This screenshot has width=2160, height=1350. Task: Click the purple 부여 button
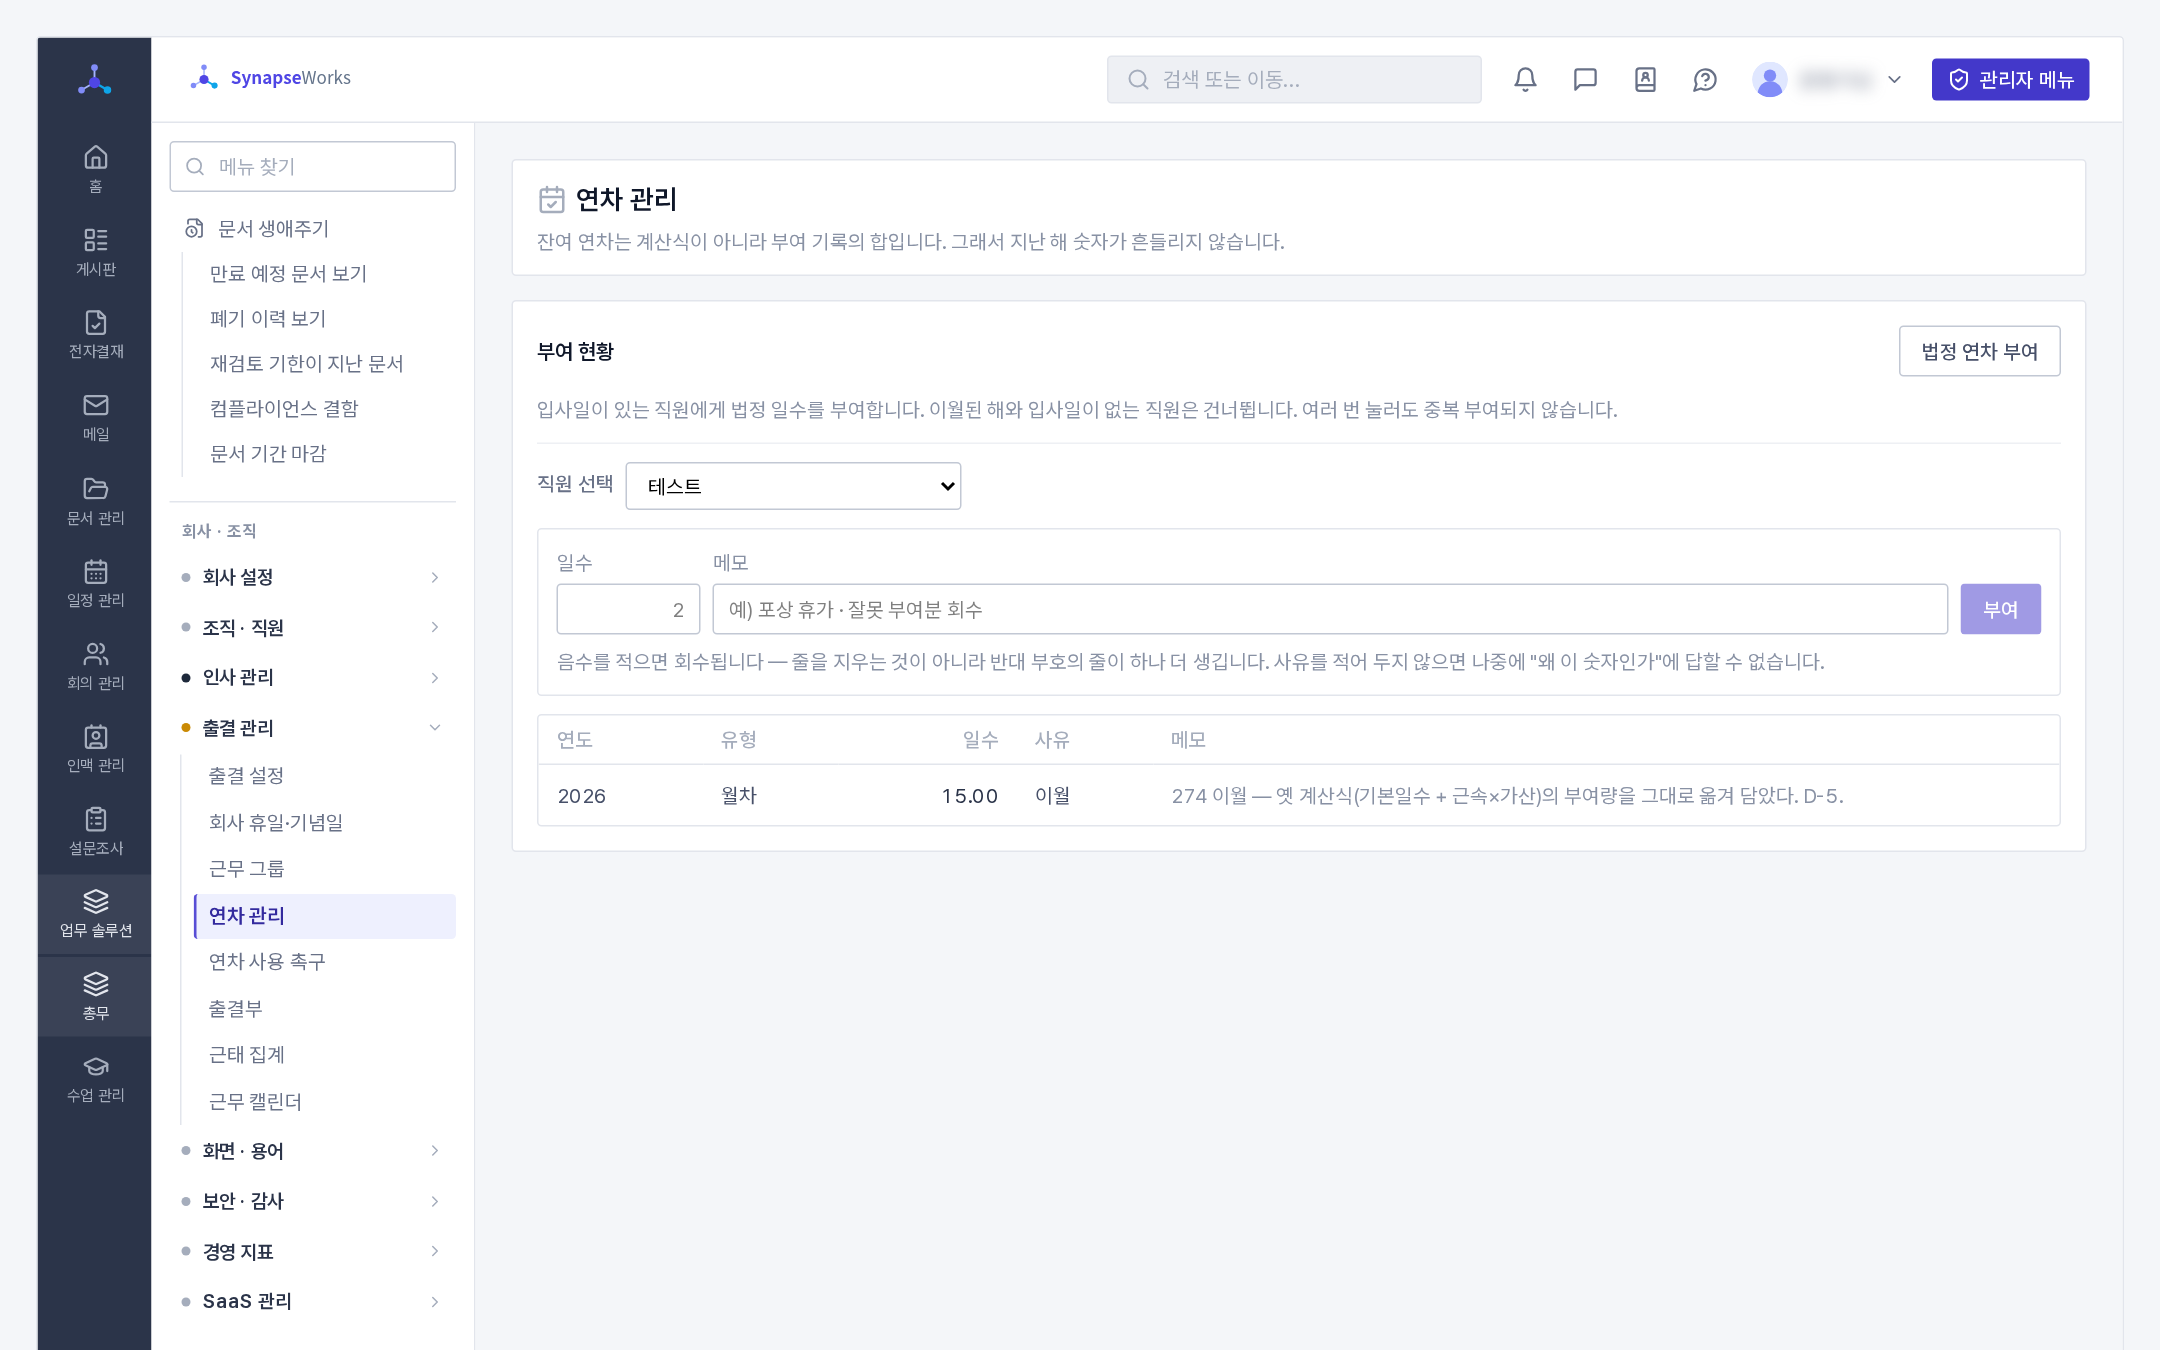tap(2000, 609)
